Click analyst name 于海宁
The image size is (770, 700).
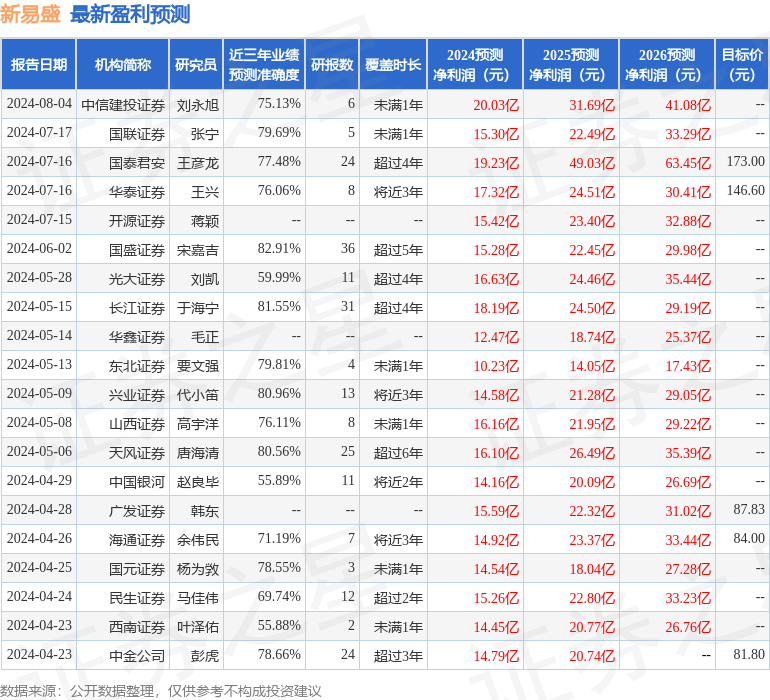pyautogui.click(x=198, y=308)
